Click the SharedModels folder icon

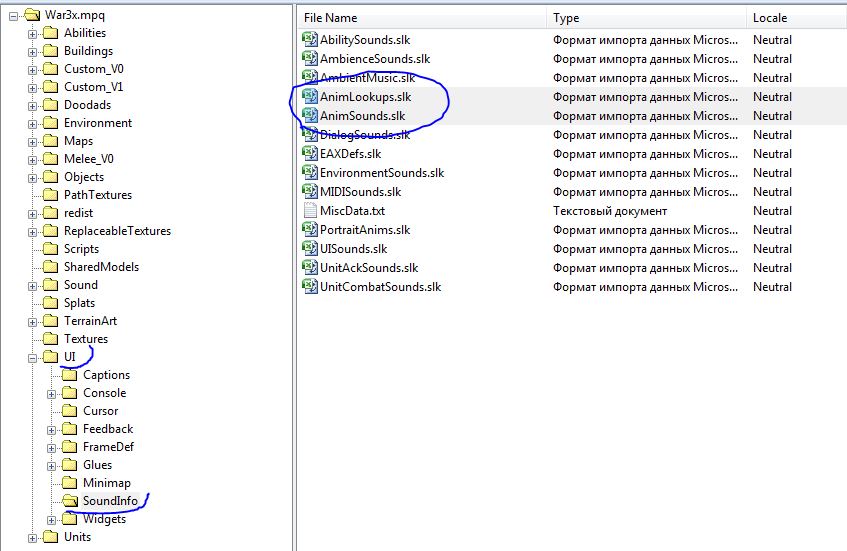coord(50,267)
